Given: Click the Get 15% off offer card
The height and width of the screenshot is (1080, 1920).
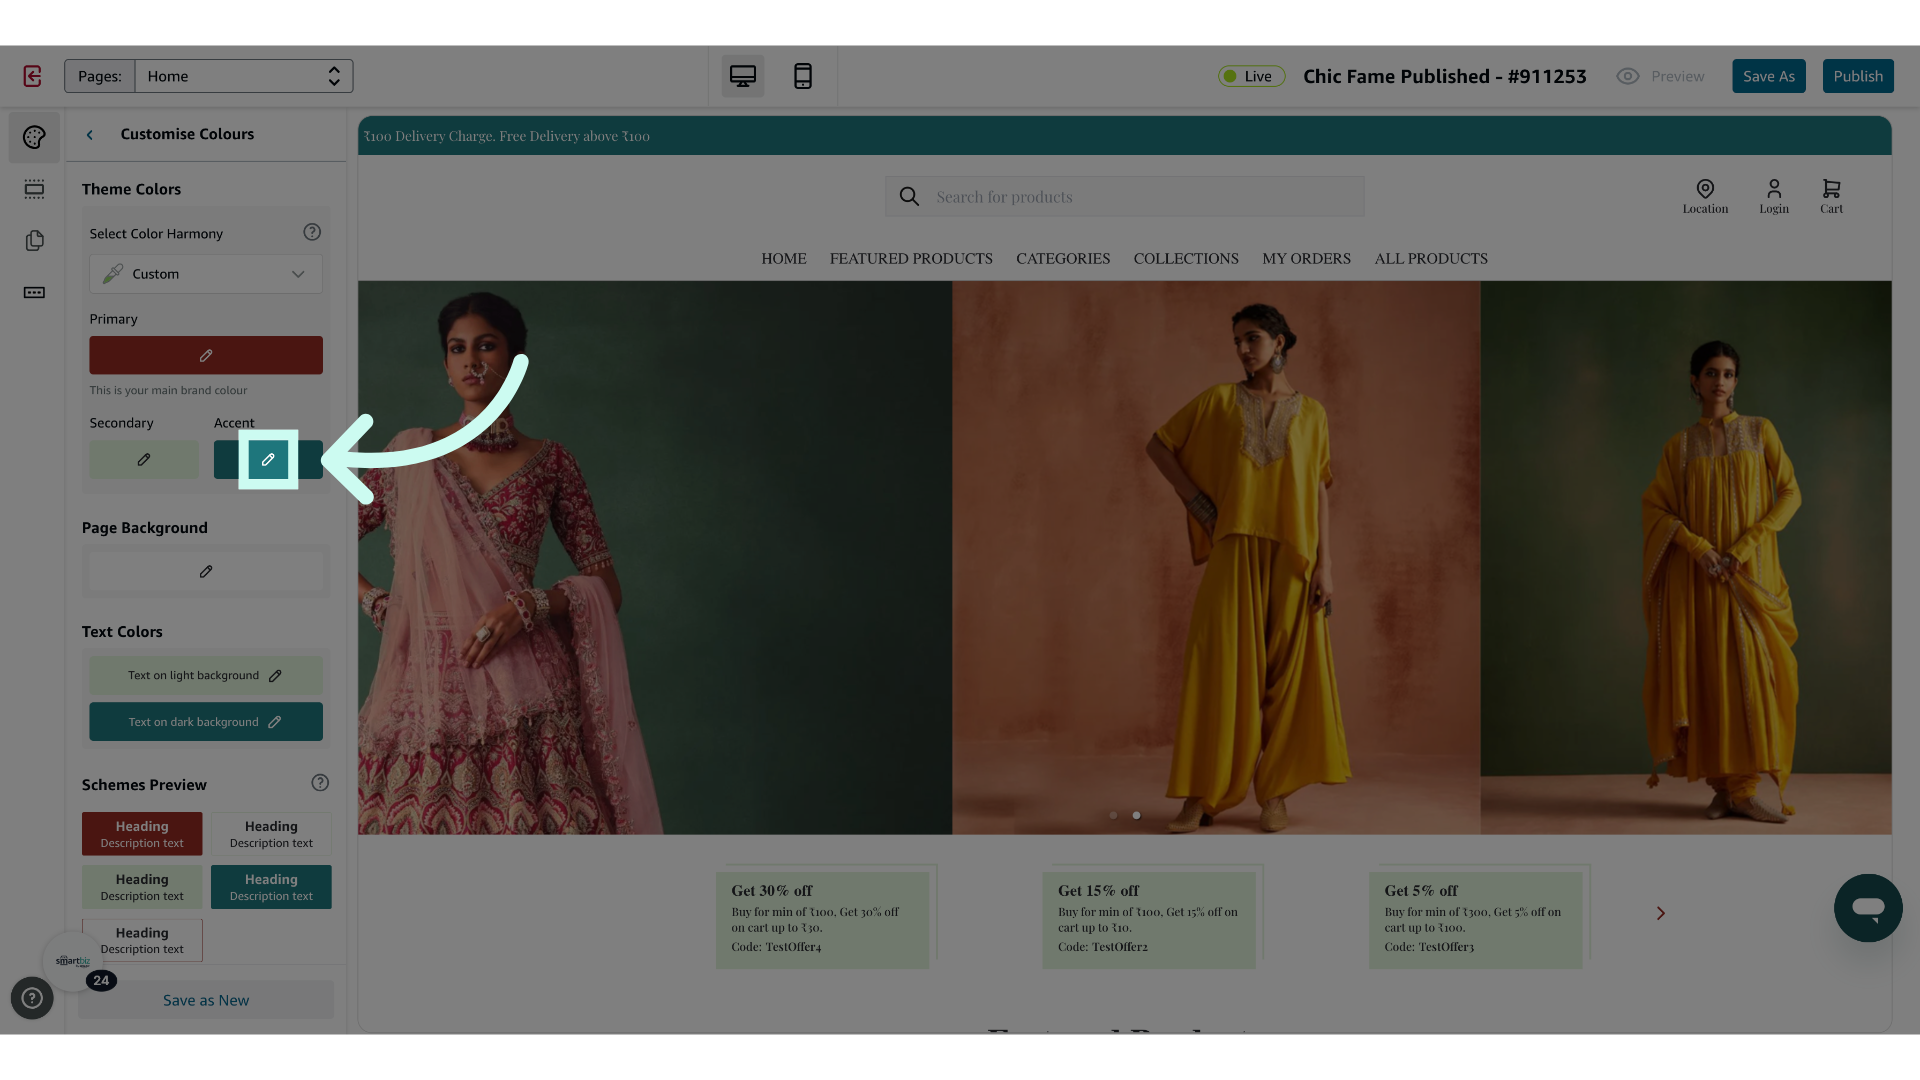Looking at the screenshot, I should point(1149,920).
